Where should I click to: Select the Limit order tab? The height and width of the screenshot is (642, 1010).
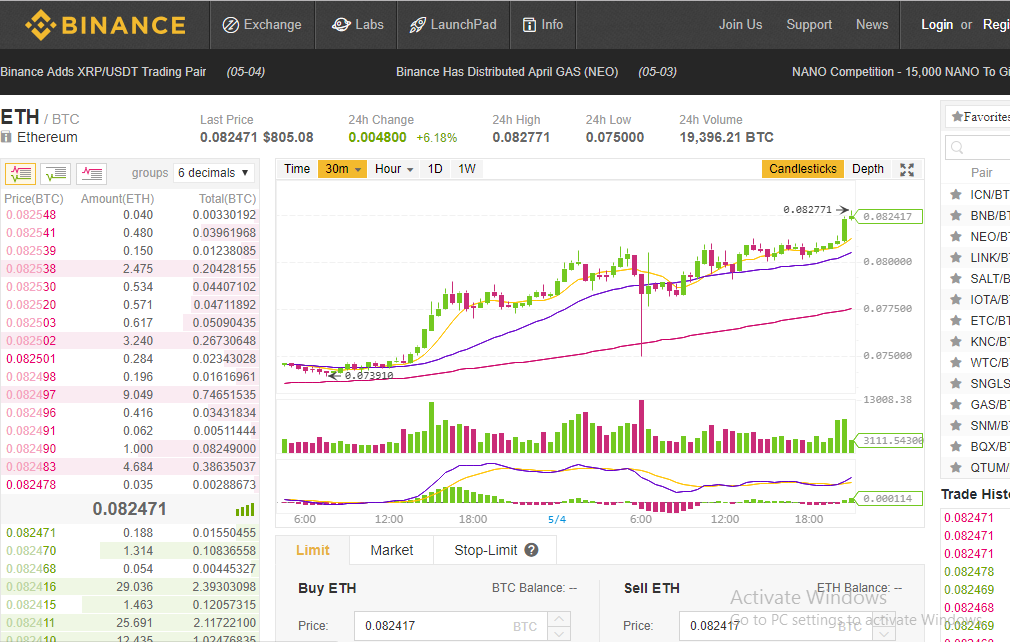point(312,550)
